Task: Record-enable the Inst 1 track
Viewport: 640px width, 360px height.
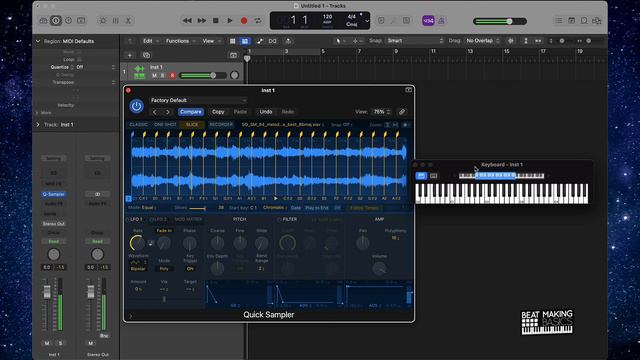Action: [x=172, y=76]
